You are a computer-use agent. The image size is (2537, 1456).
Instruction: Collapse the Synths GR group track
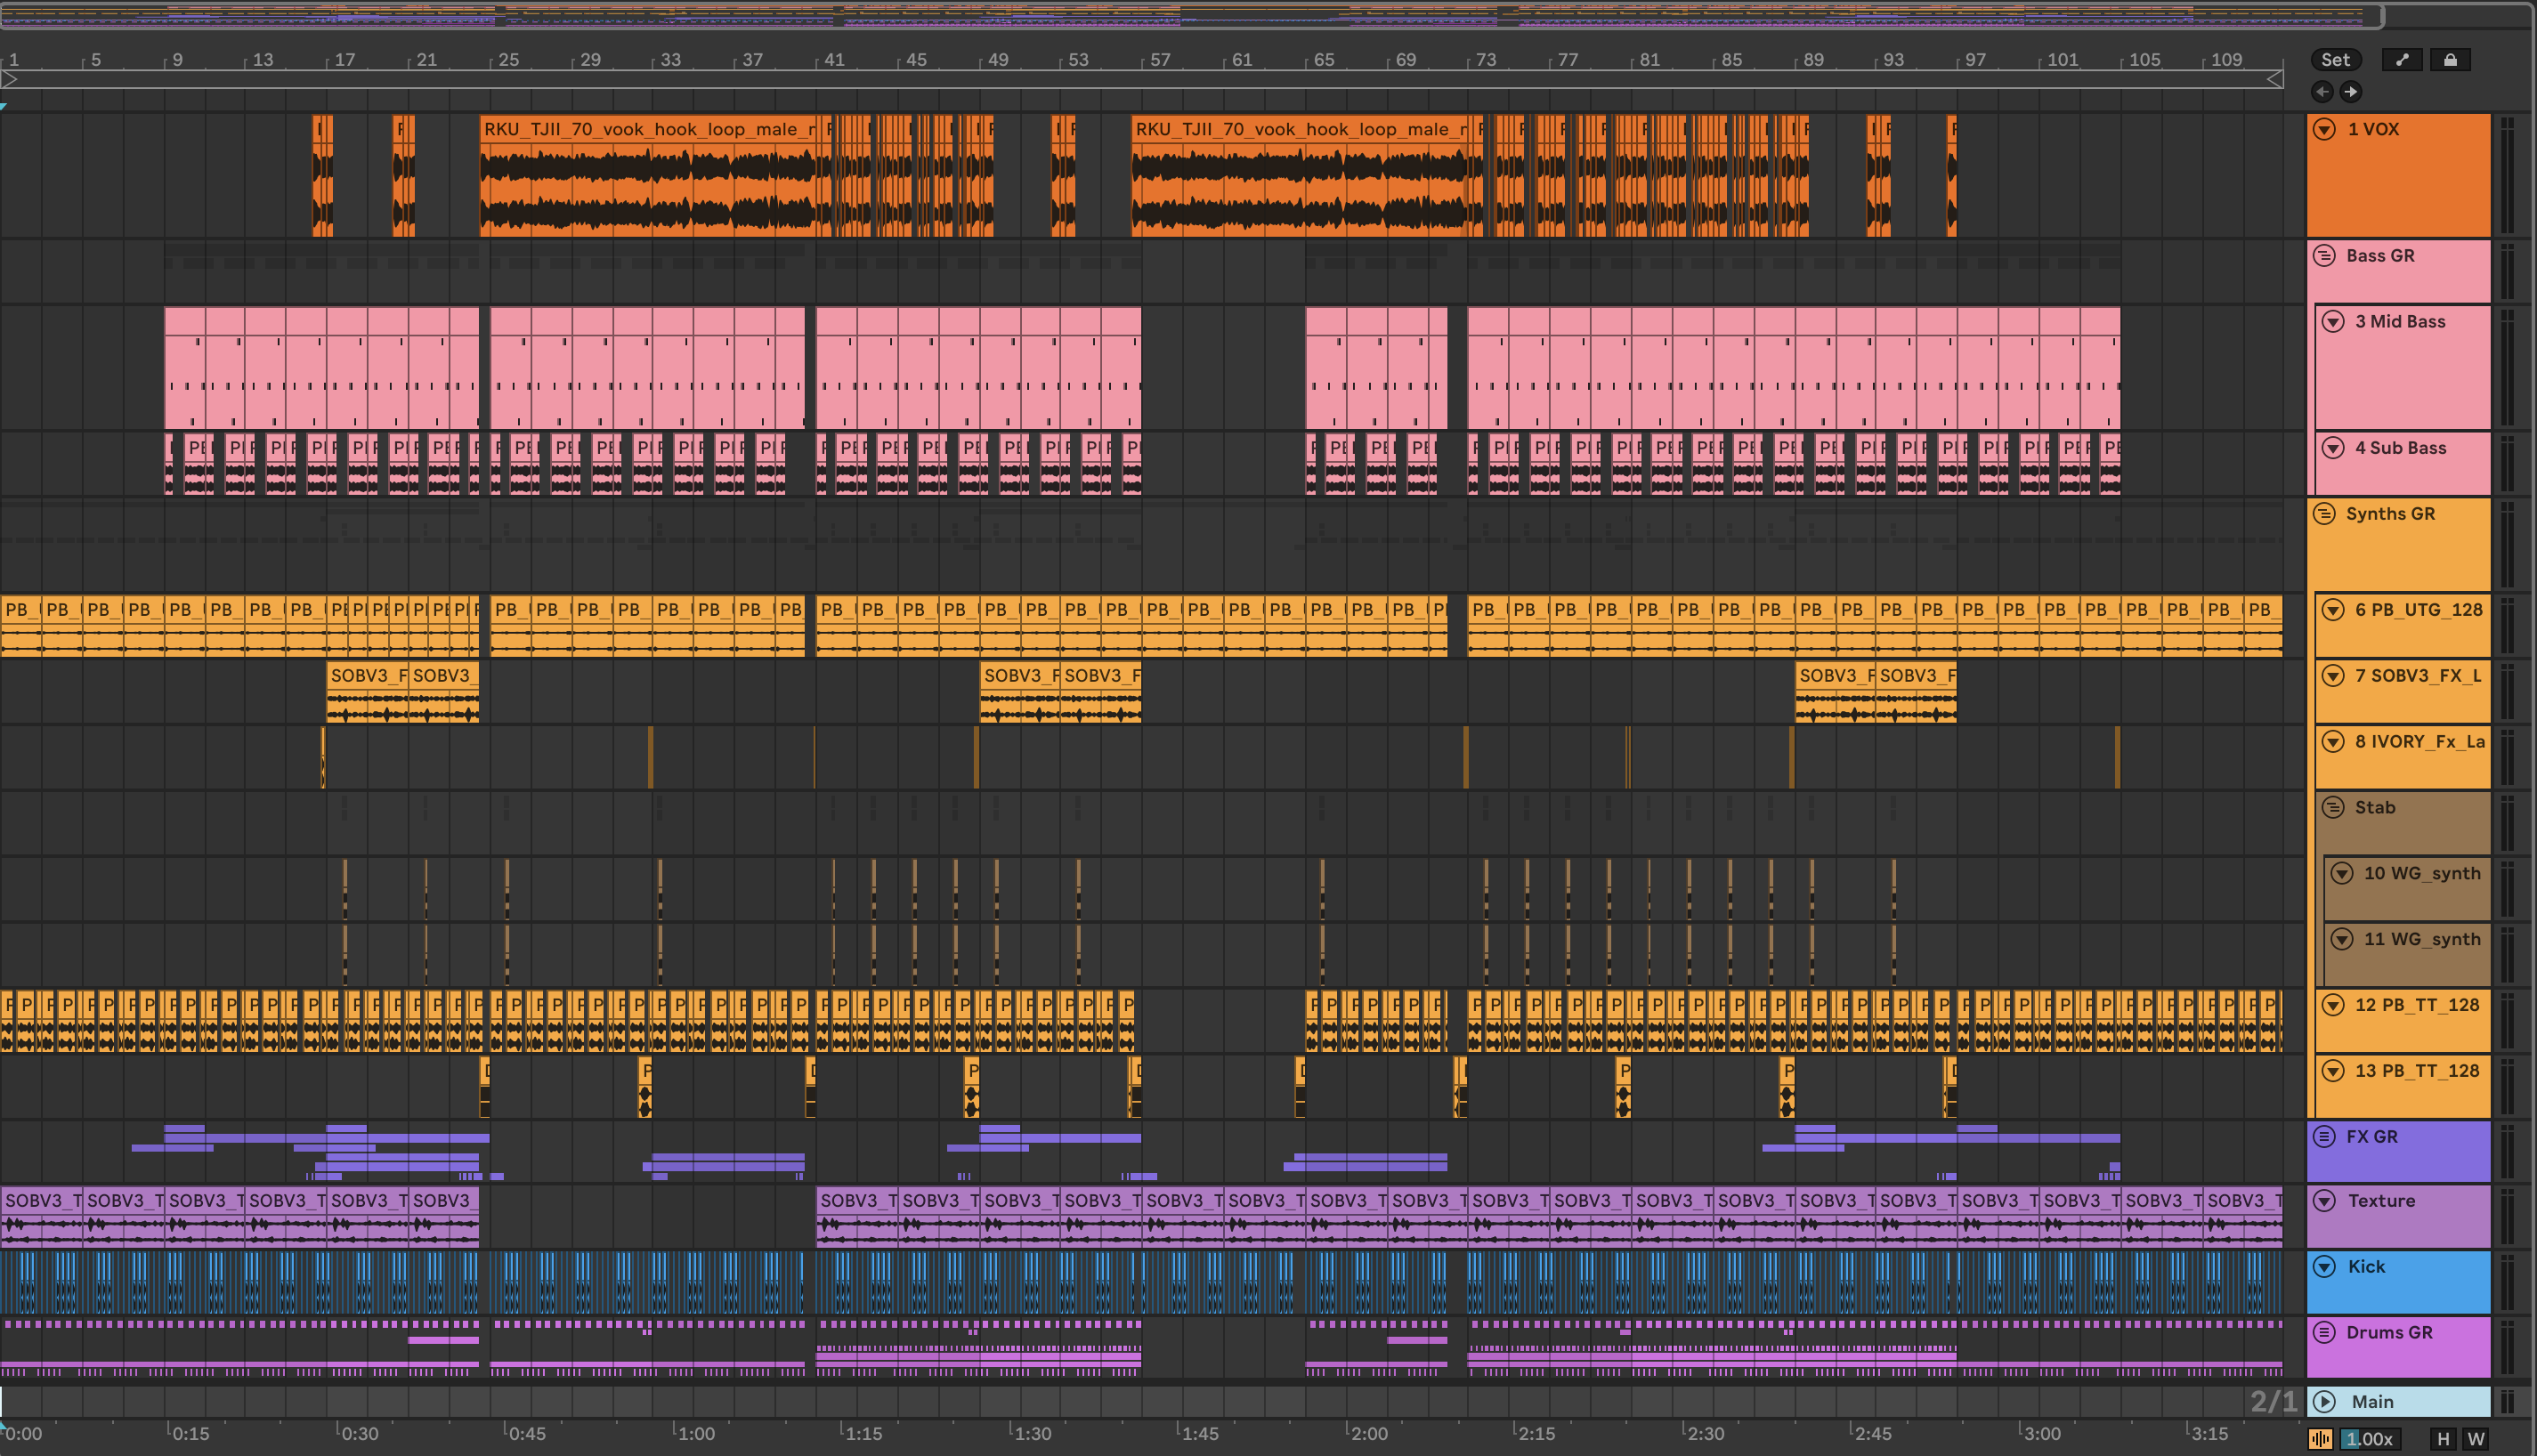(2325, 513)
